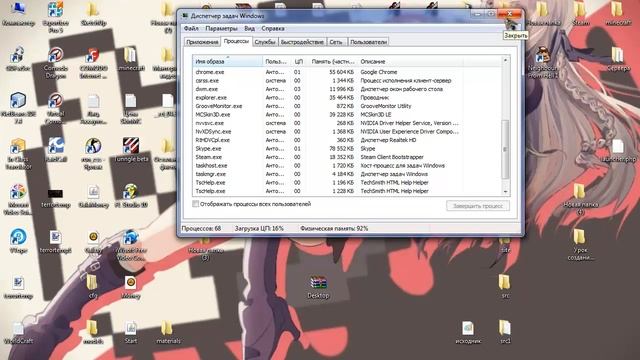
Task: Open the Параметры menu
Action: tap(221, 29)
